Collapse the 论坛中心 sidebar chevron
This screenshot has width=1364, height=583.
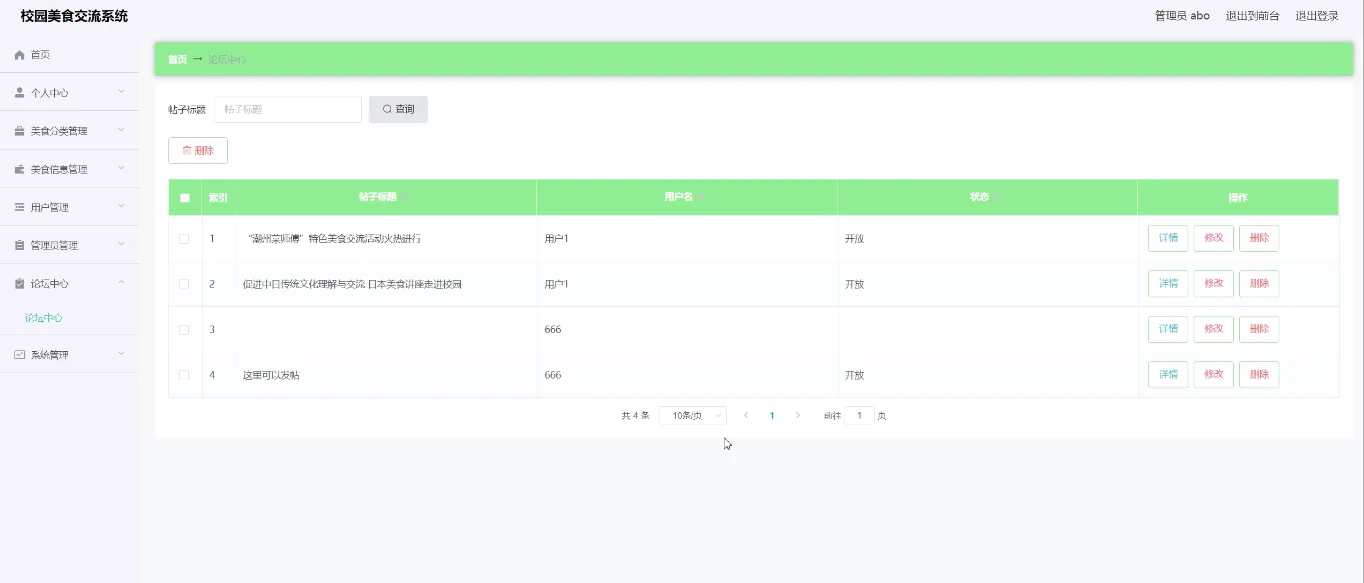pyautogui.click(x=121, y=283)
